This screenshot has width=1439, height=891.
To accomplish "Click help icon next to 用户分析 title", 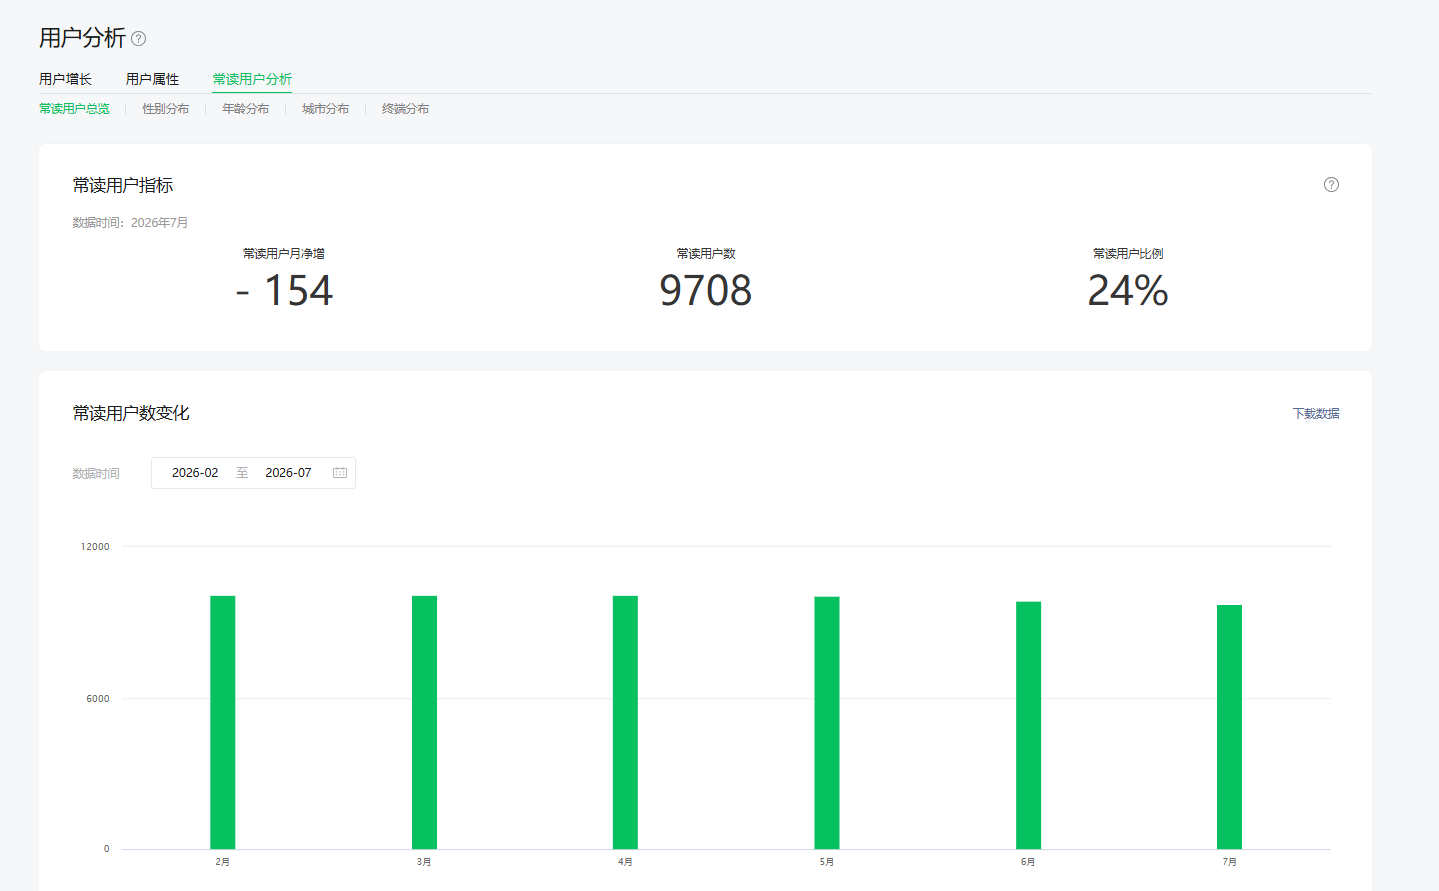I will pyautogui.click(x=139, y=39).
